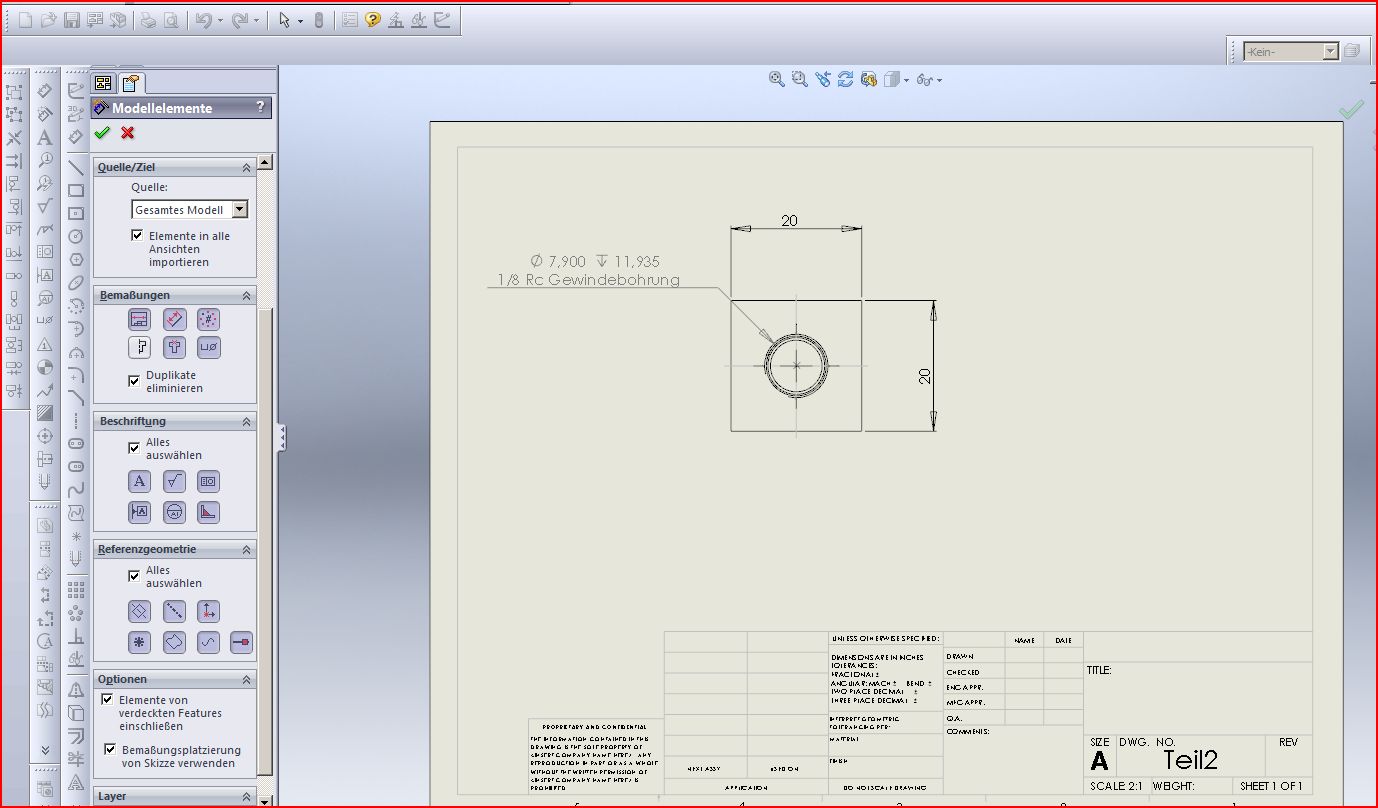Click the Save floppy disk icon
1378x808 pixels.
point(72,20)
